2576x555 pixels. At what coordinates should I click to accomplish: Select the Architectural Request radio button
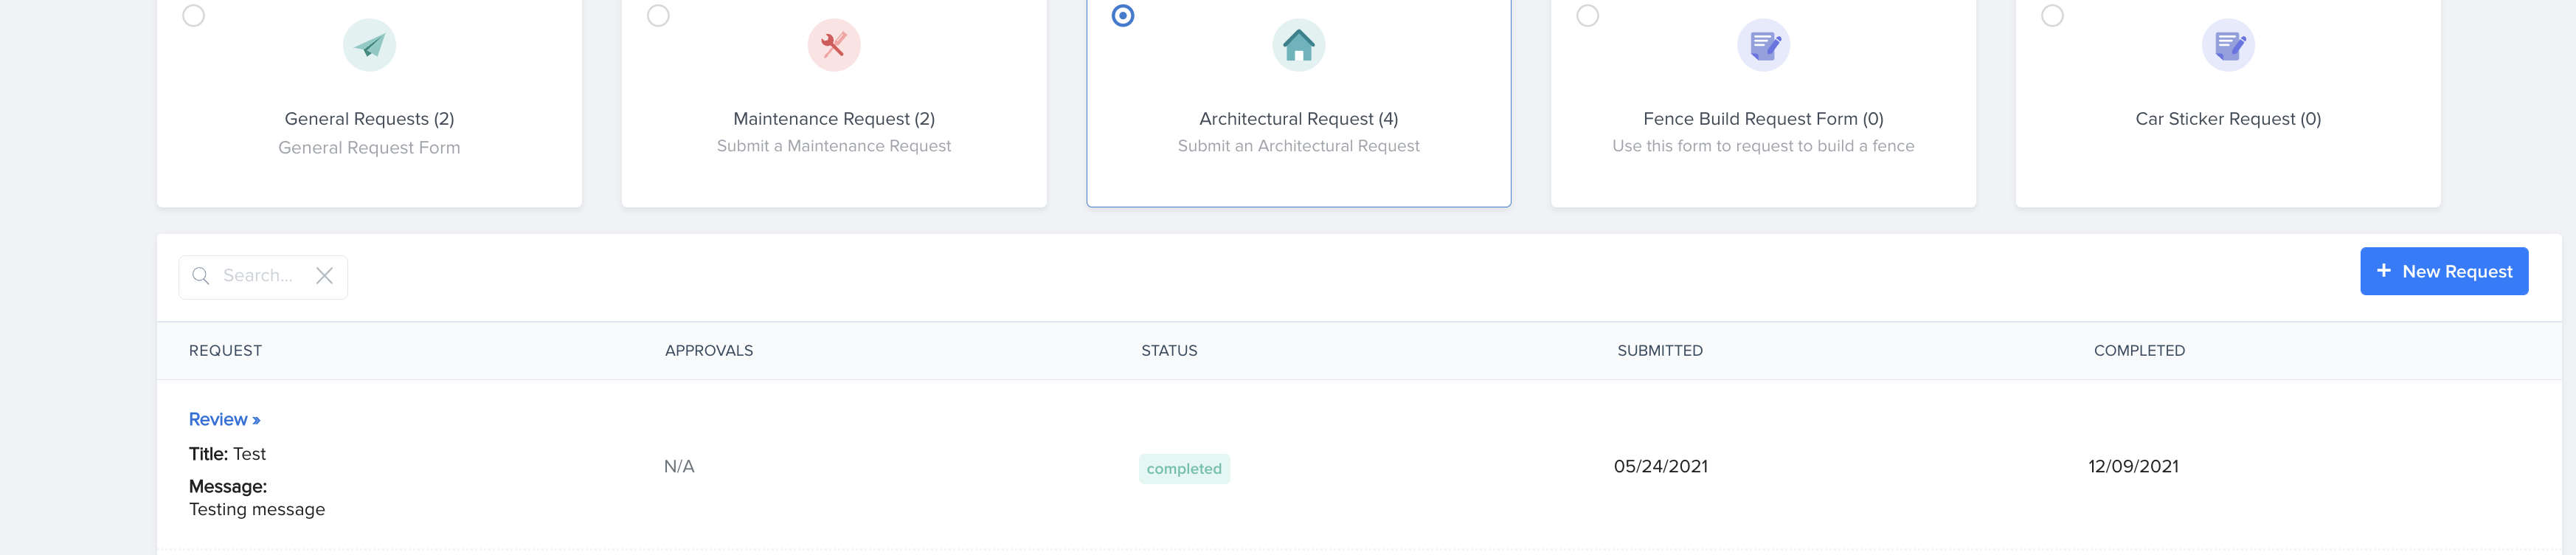(1123, 16)
